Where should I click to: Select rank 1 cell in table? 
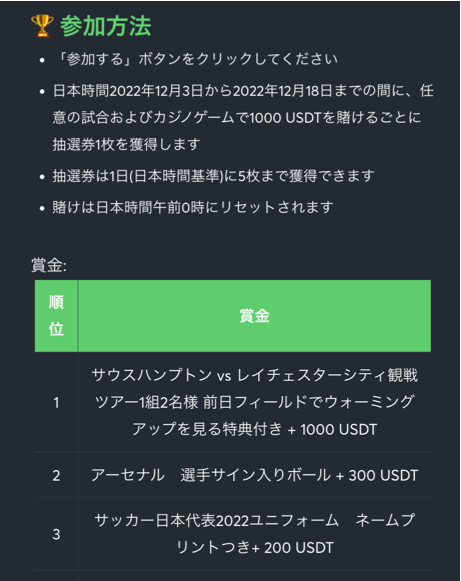[x=56, y=402]
